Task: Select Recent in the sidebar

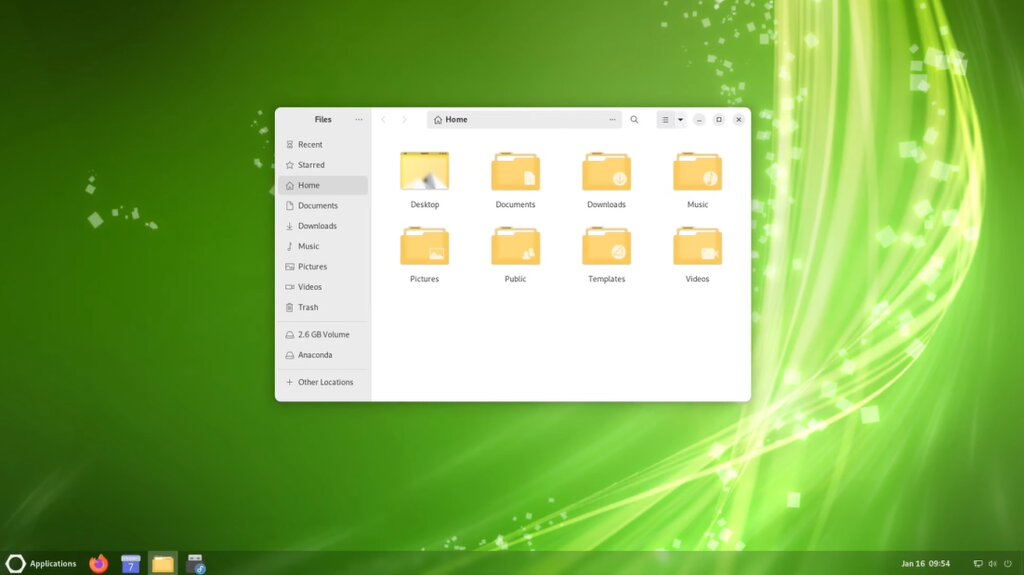Action: click(x=323, y=144)
